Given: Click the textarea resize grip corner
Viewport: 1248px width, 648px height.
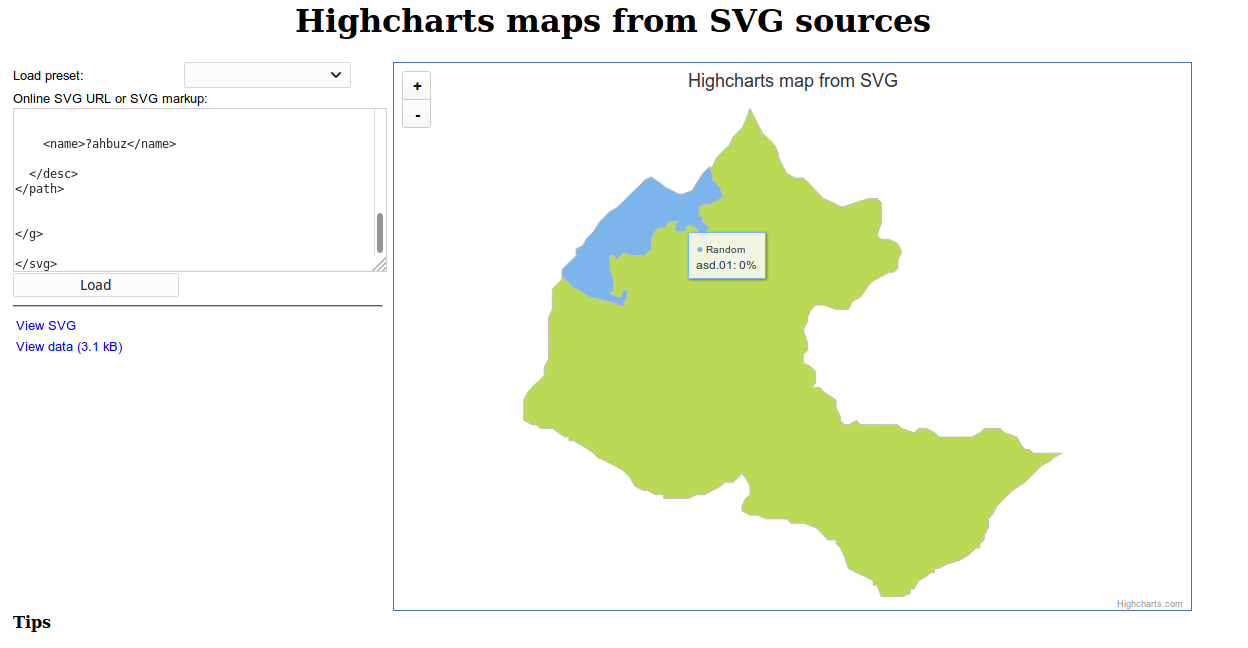Looking at the screenshot, I should [x=380, y=265].
